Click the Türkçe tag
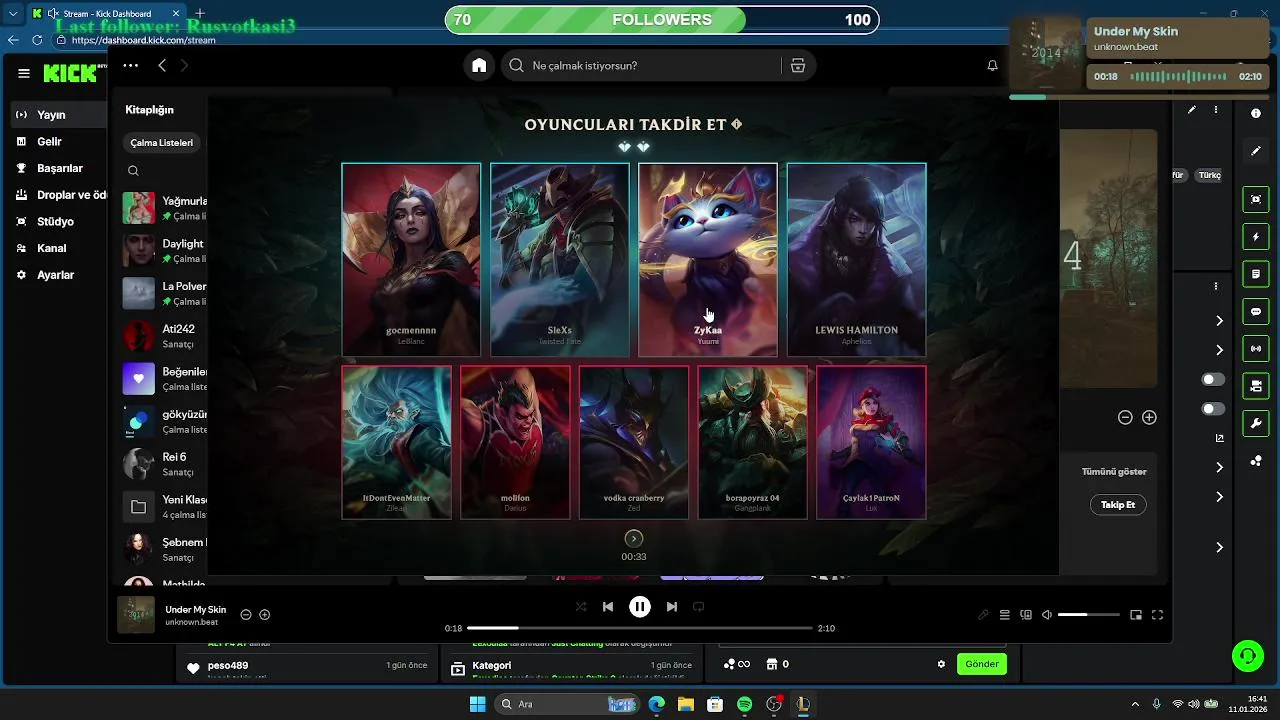1280x720 pixels. pos(1209,175)
